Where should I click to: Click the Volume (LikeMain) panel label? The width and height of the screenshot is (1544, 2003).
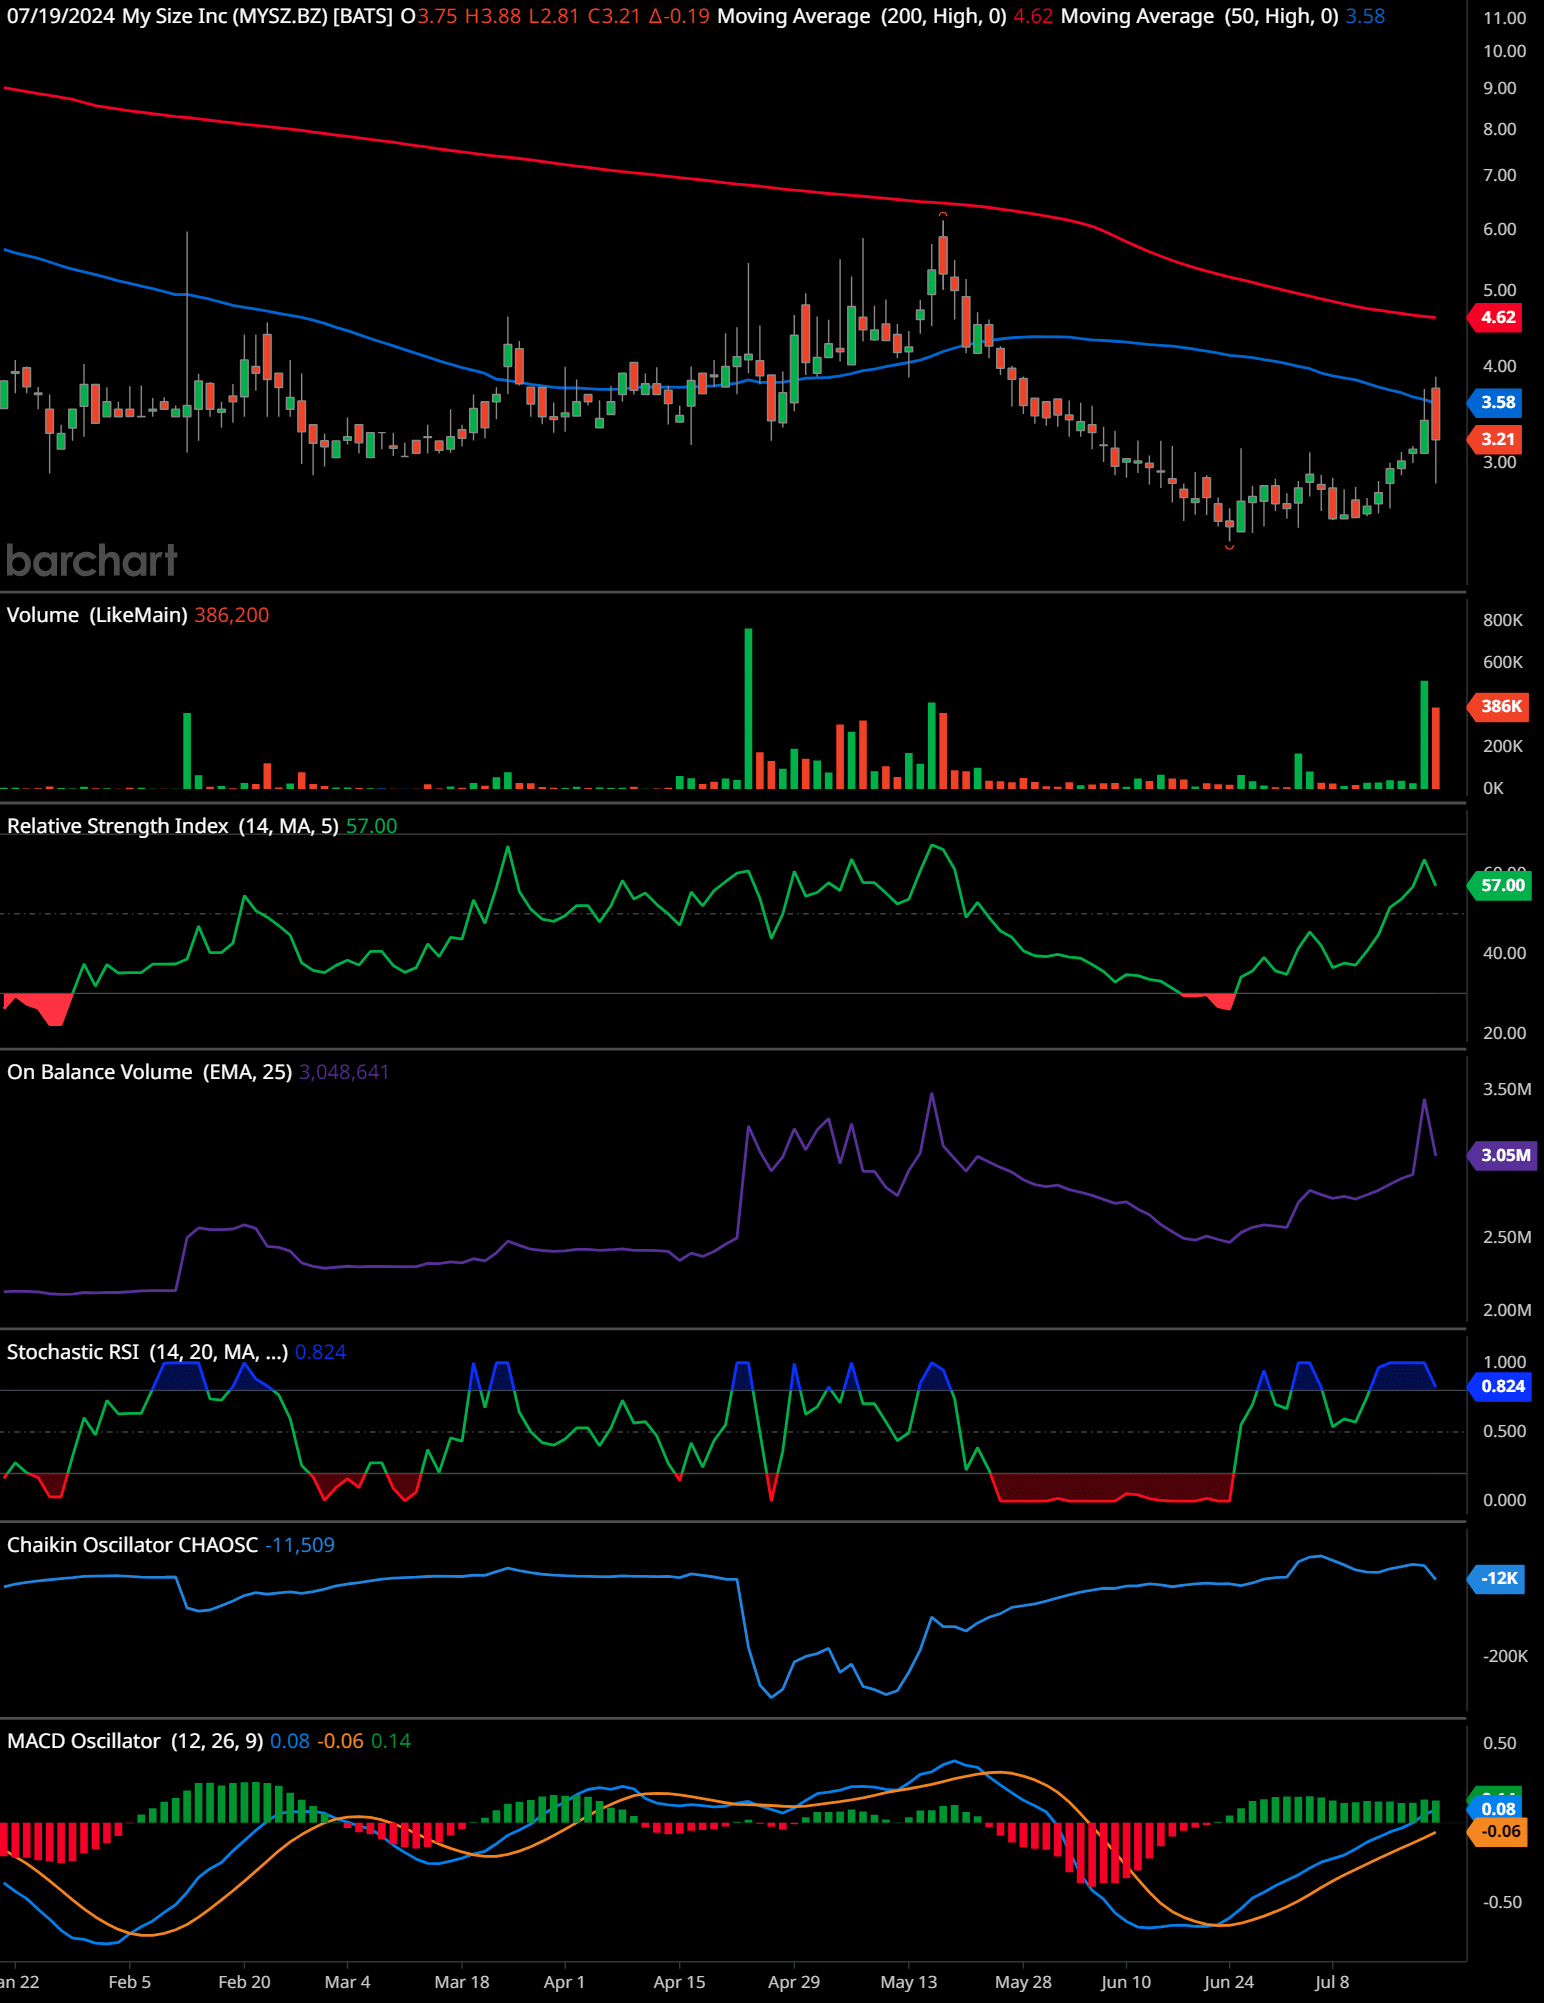pos(97,615)
